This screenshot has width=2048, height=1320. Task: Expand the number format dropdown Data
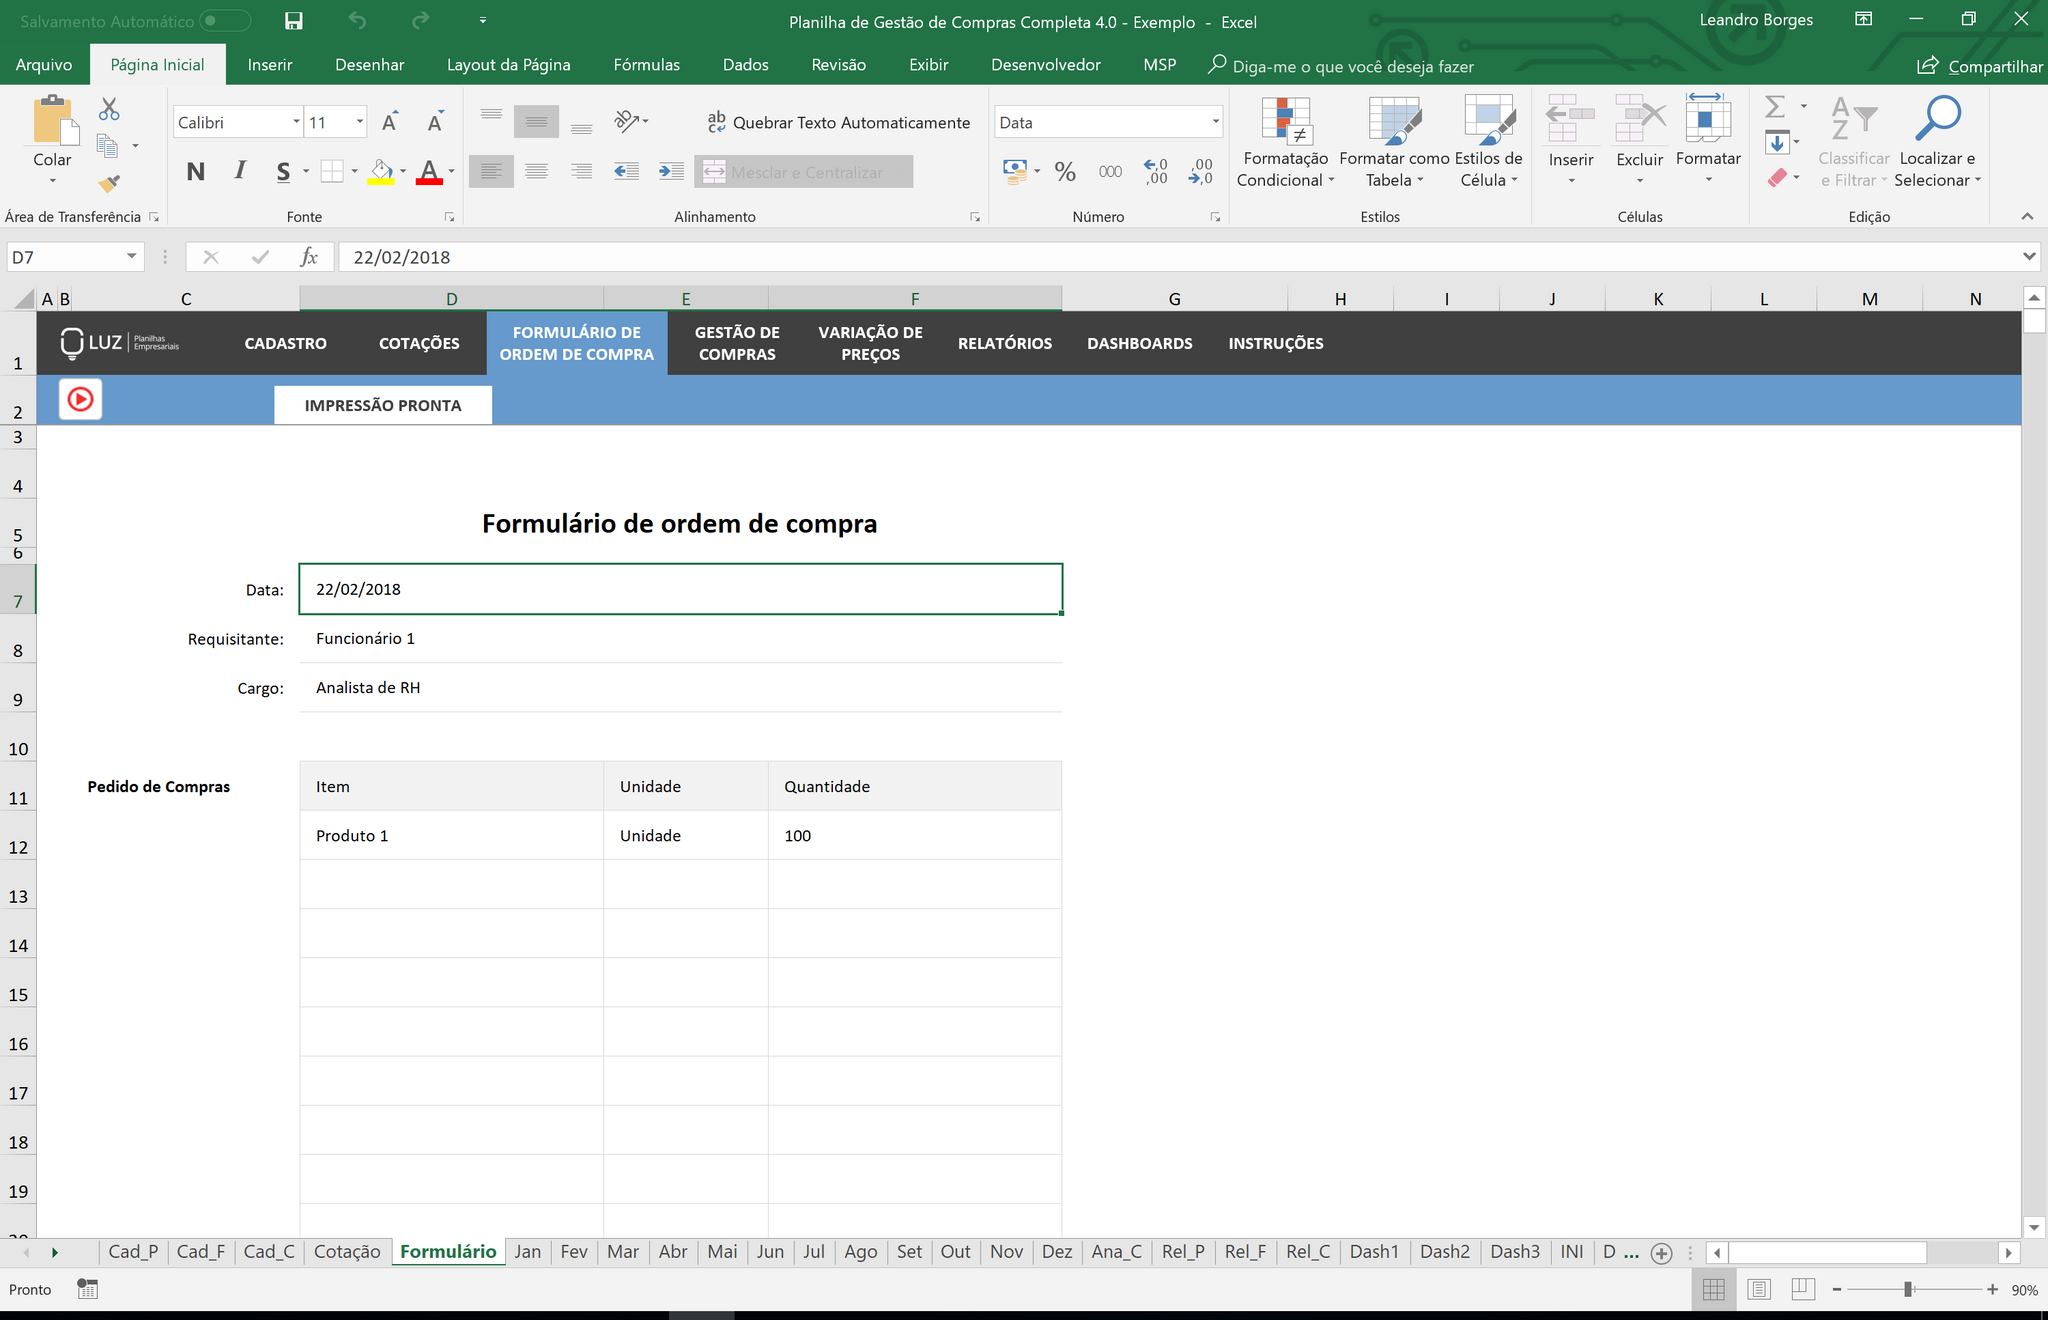(x=1215, y=122)
